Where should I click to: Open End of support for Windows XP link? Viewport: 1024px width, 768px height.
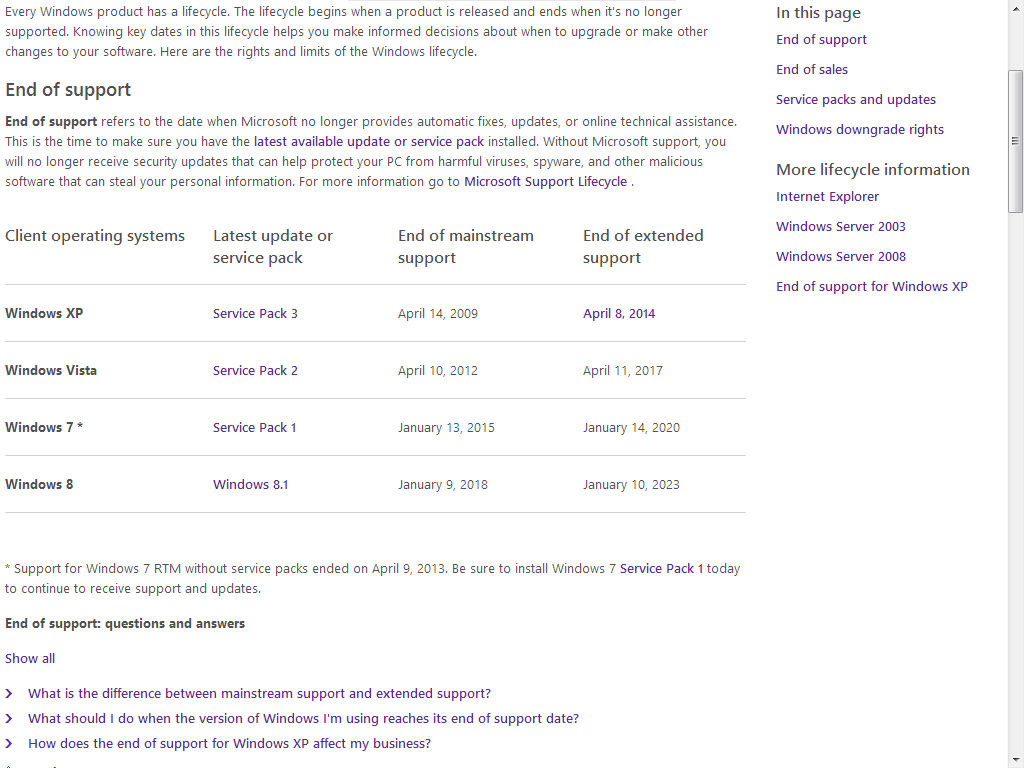[x=871, y=287]
